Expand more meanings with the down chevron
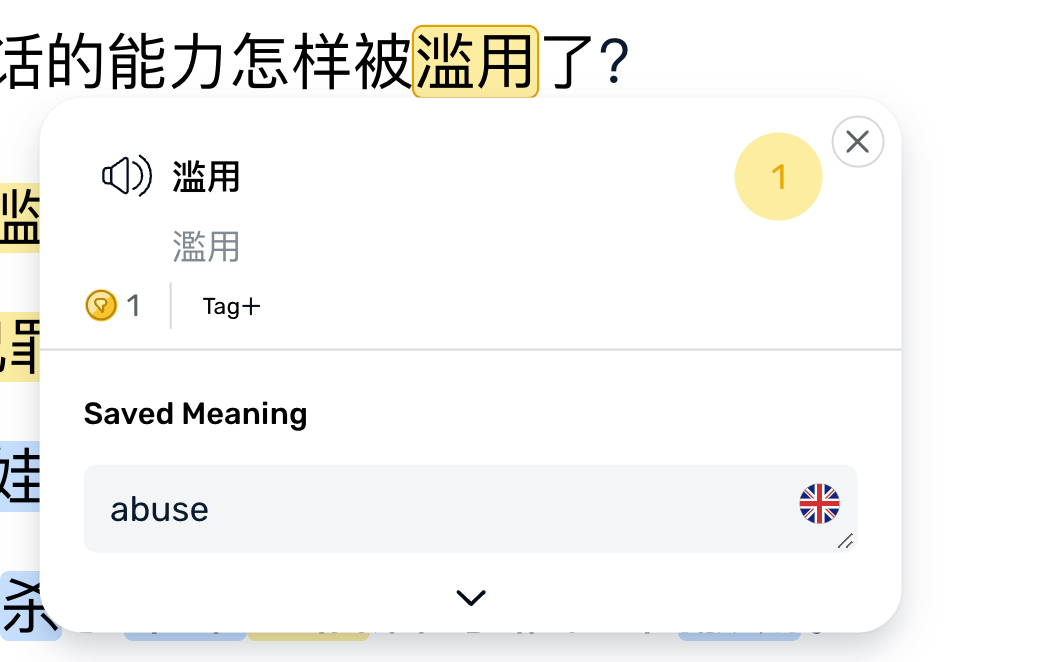Viewport: 1042px width, 662px height. pyautogui.click(x=470, y=598)
